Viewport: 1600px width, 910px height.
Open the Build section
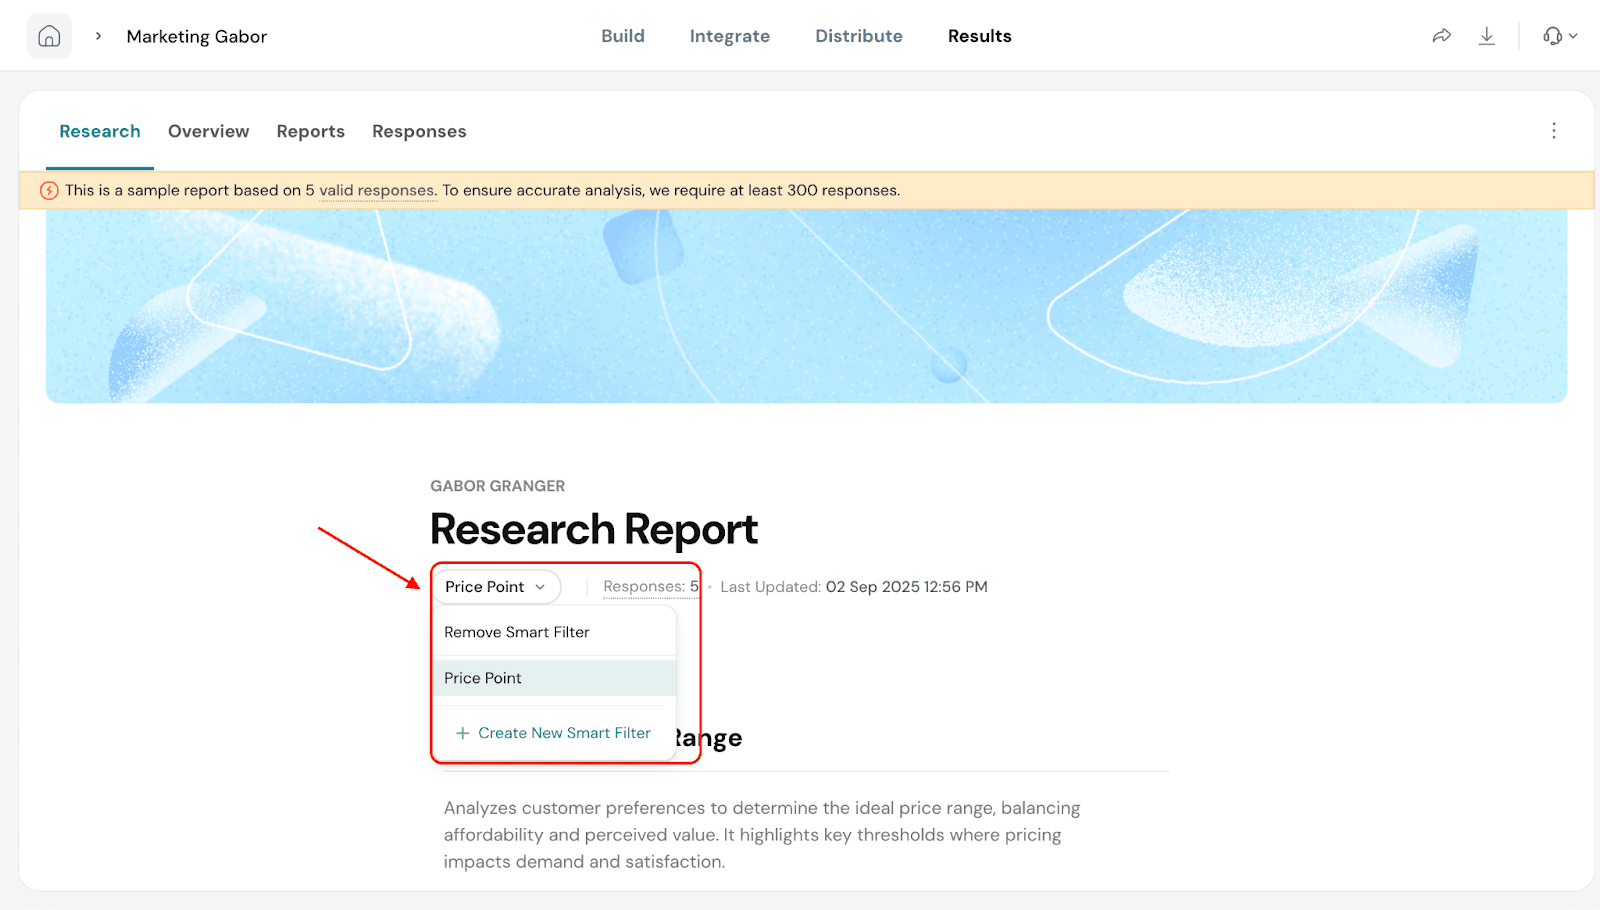pos(622,36)
